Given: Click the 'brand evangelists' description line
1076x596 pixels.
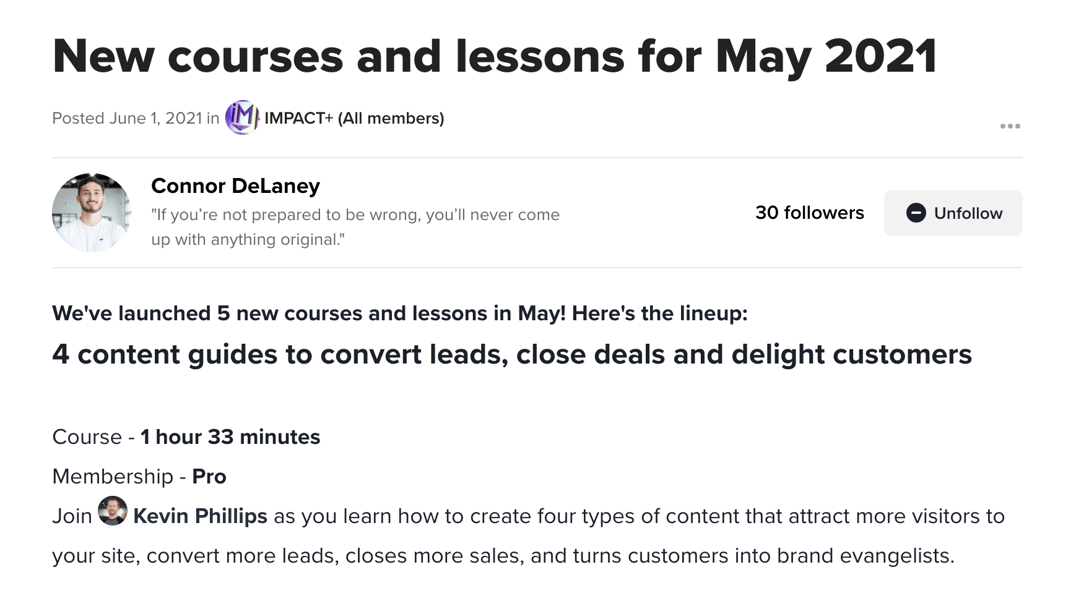Looking at the screenshot, I should coord(503,556).
